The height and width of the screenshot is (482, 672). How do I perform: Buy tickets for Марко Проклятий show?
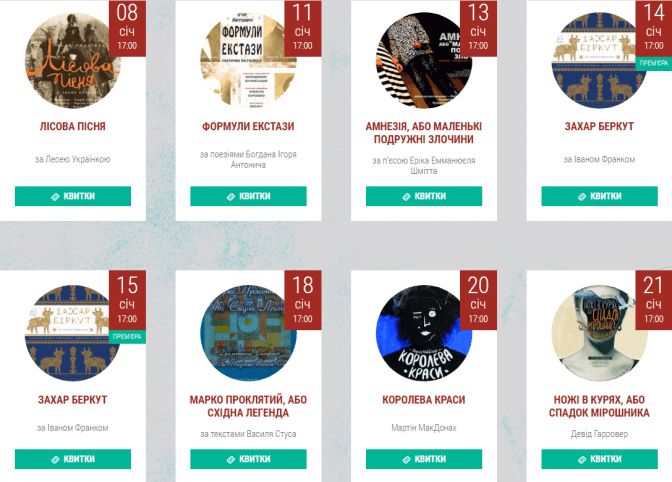(248, 459)
